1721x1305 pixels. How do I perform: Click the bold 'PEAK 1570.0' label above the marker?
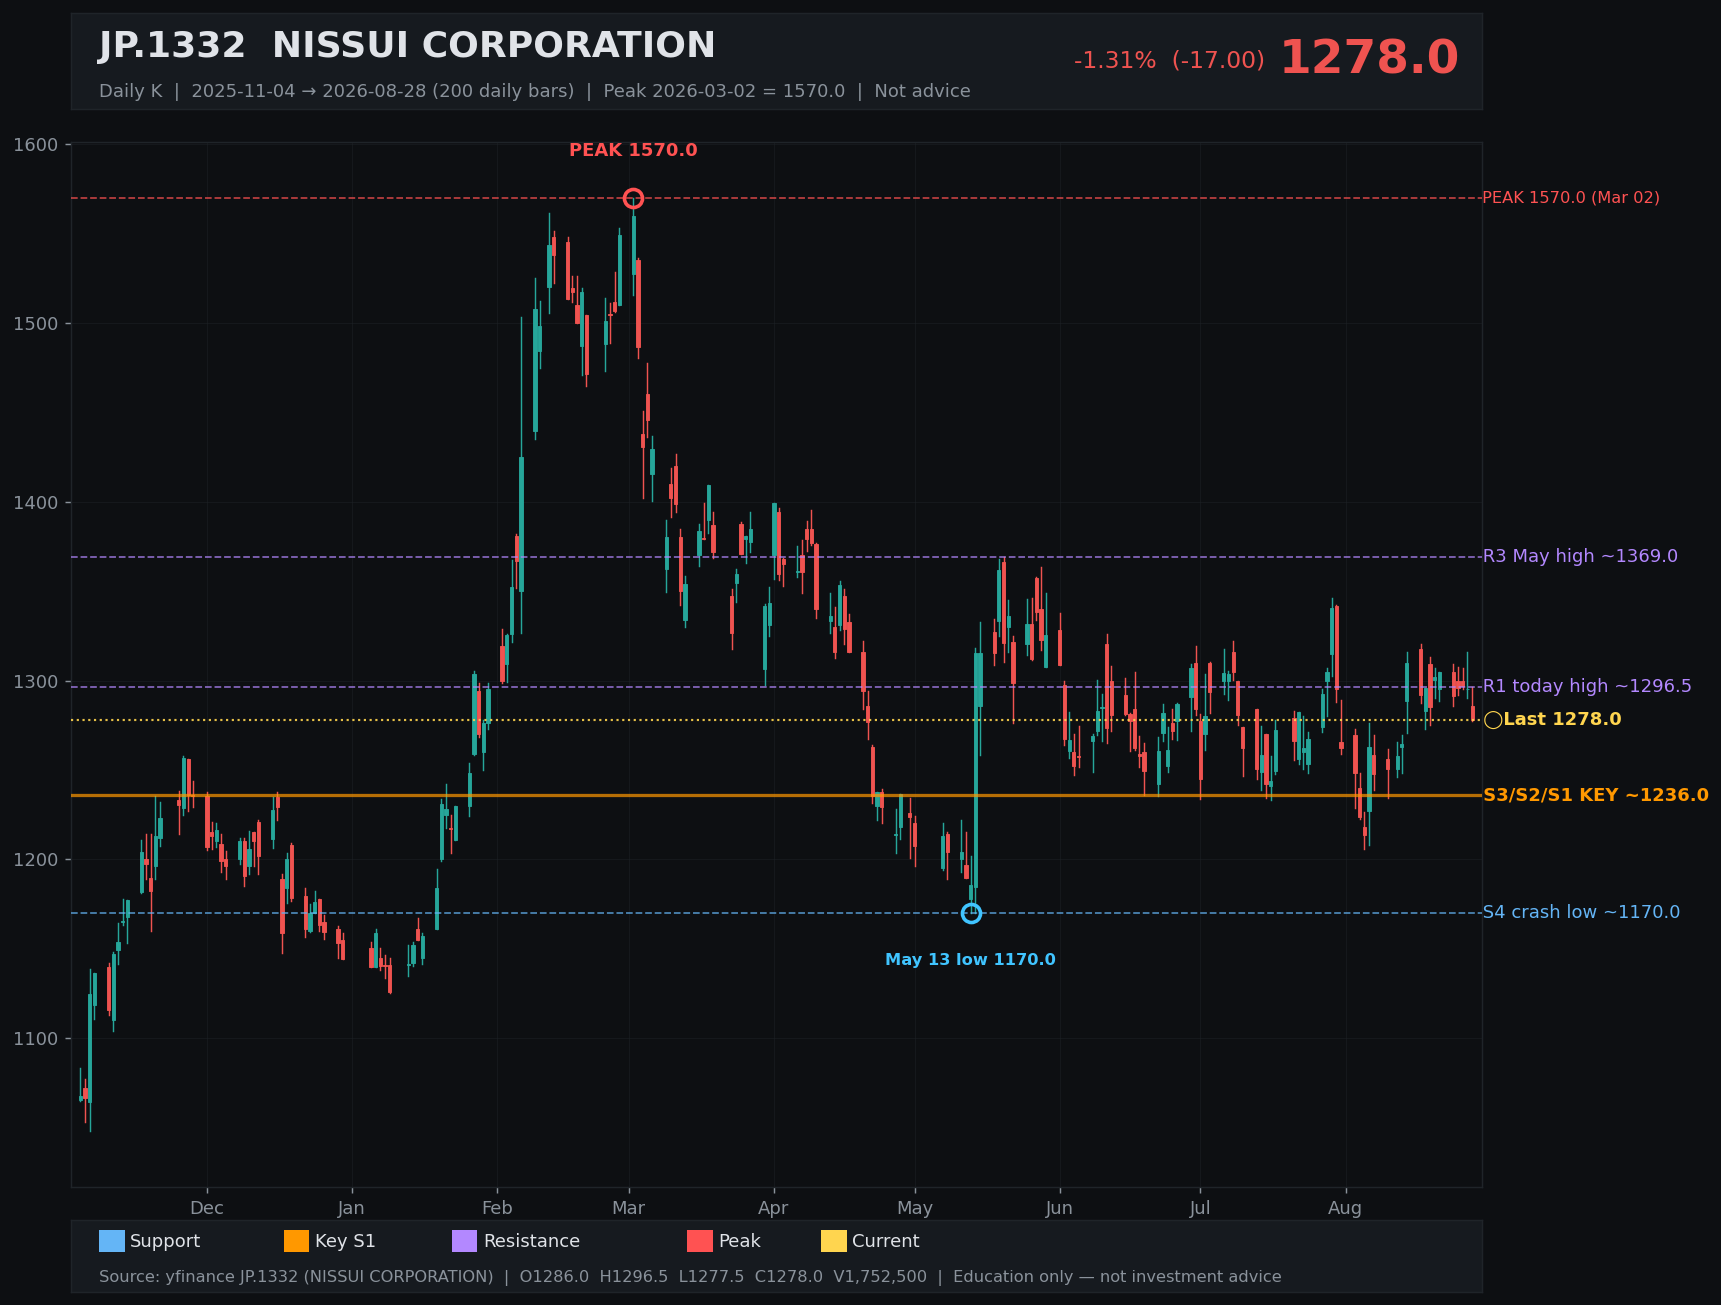[x=633, y=151]
